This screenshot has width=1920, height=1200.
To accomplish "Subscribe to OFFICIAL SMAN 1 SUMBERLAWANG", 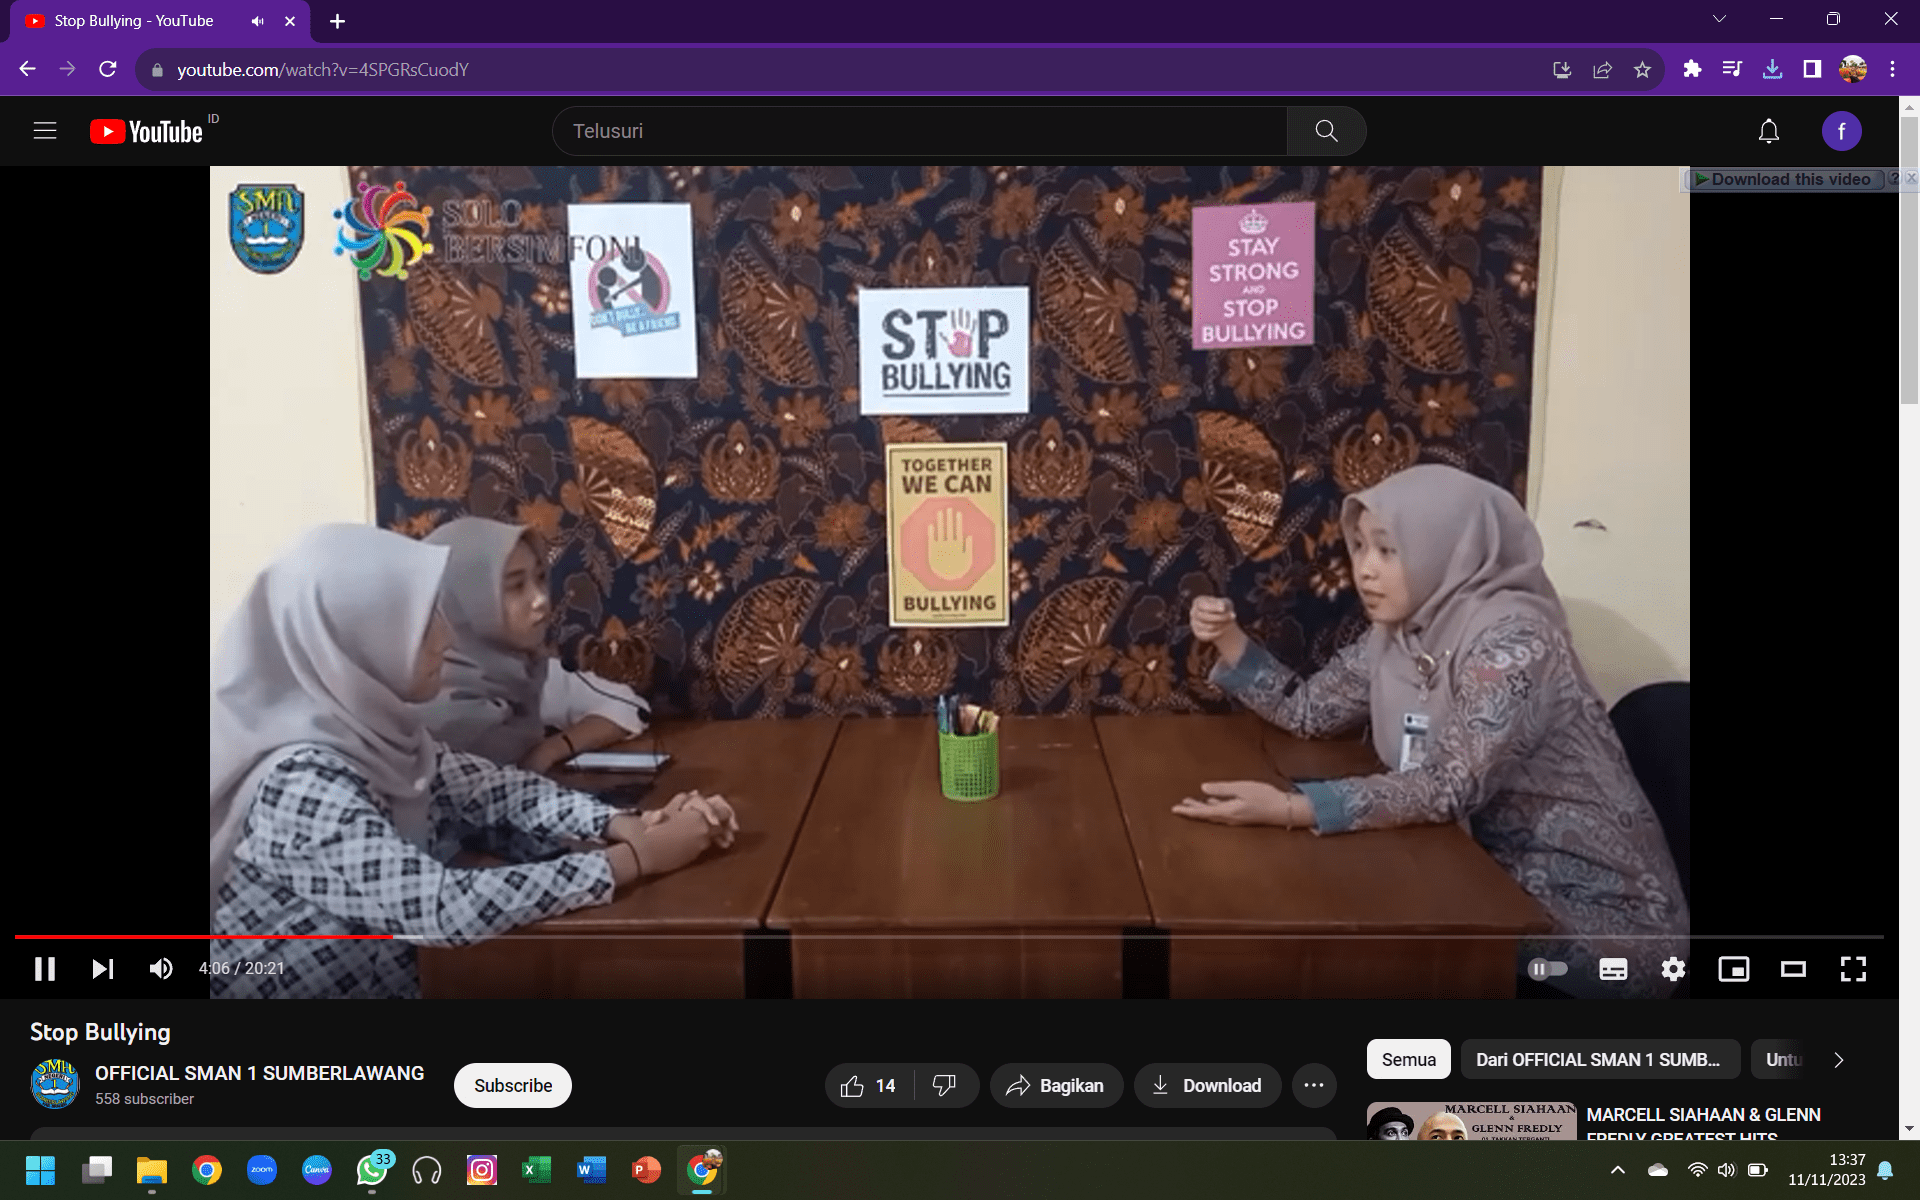I will [512, 1085].
